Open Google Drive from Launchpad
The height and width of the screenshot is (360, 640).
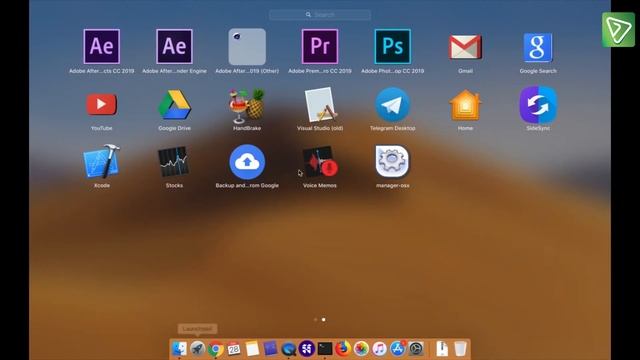174,105
